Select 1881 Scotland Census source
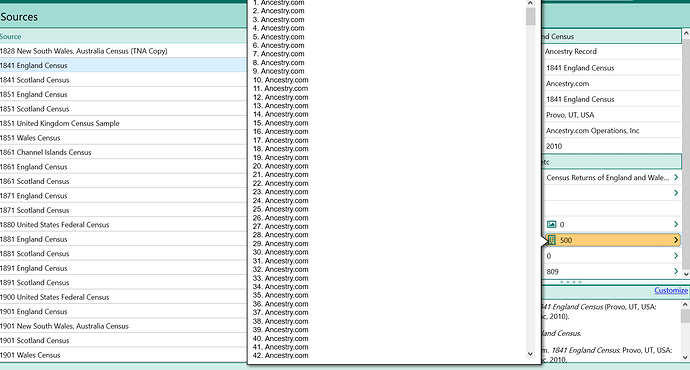The image size is (690, 370). click(x=123, y=254)
